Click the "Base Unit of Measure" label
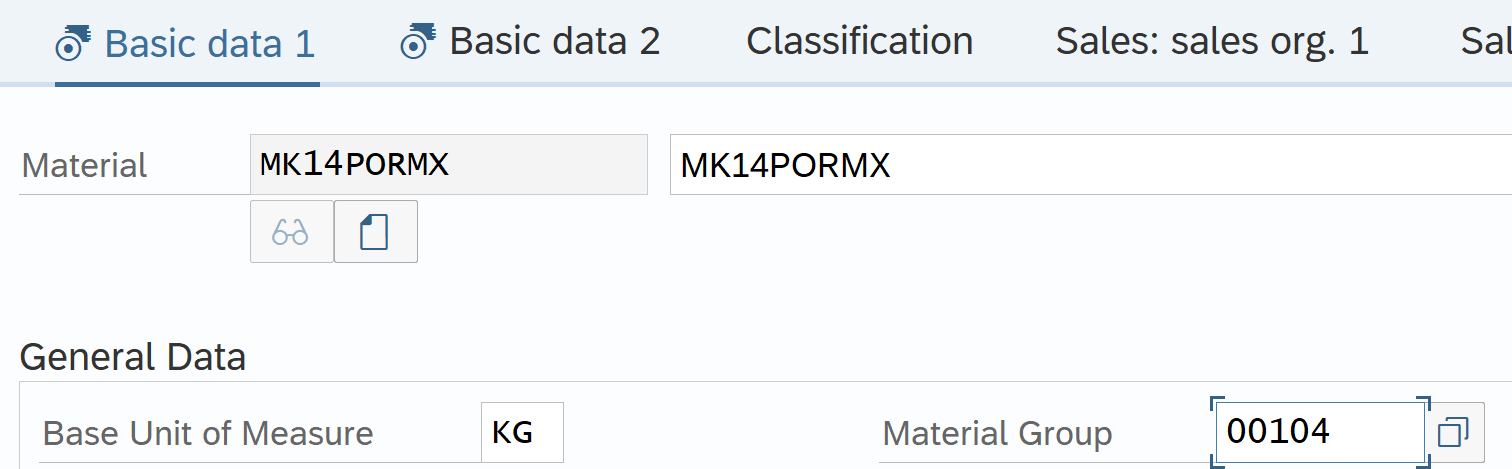The height and width of the screenshot is (469, 1512). click(208, 434)
